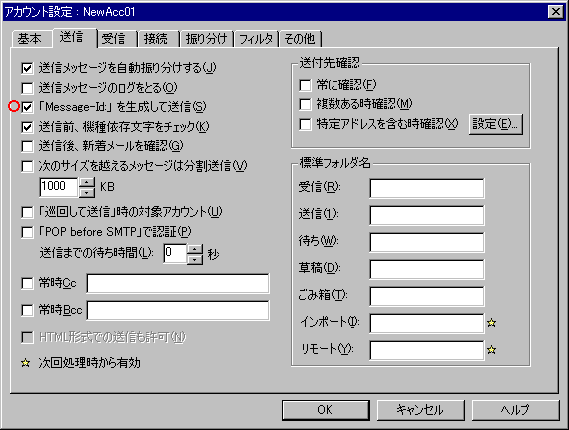Viewport: 569px width, 430px height.
Task: Enable the 常時Bcc checkbox
Action: (x=27, y=310)
